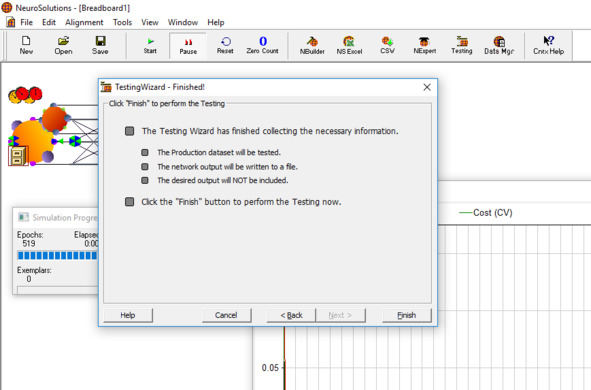The width and height of the screenshot is (591, 390).
Task: Open the Testing wizard toolbar icon
Action: 462,46
